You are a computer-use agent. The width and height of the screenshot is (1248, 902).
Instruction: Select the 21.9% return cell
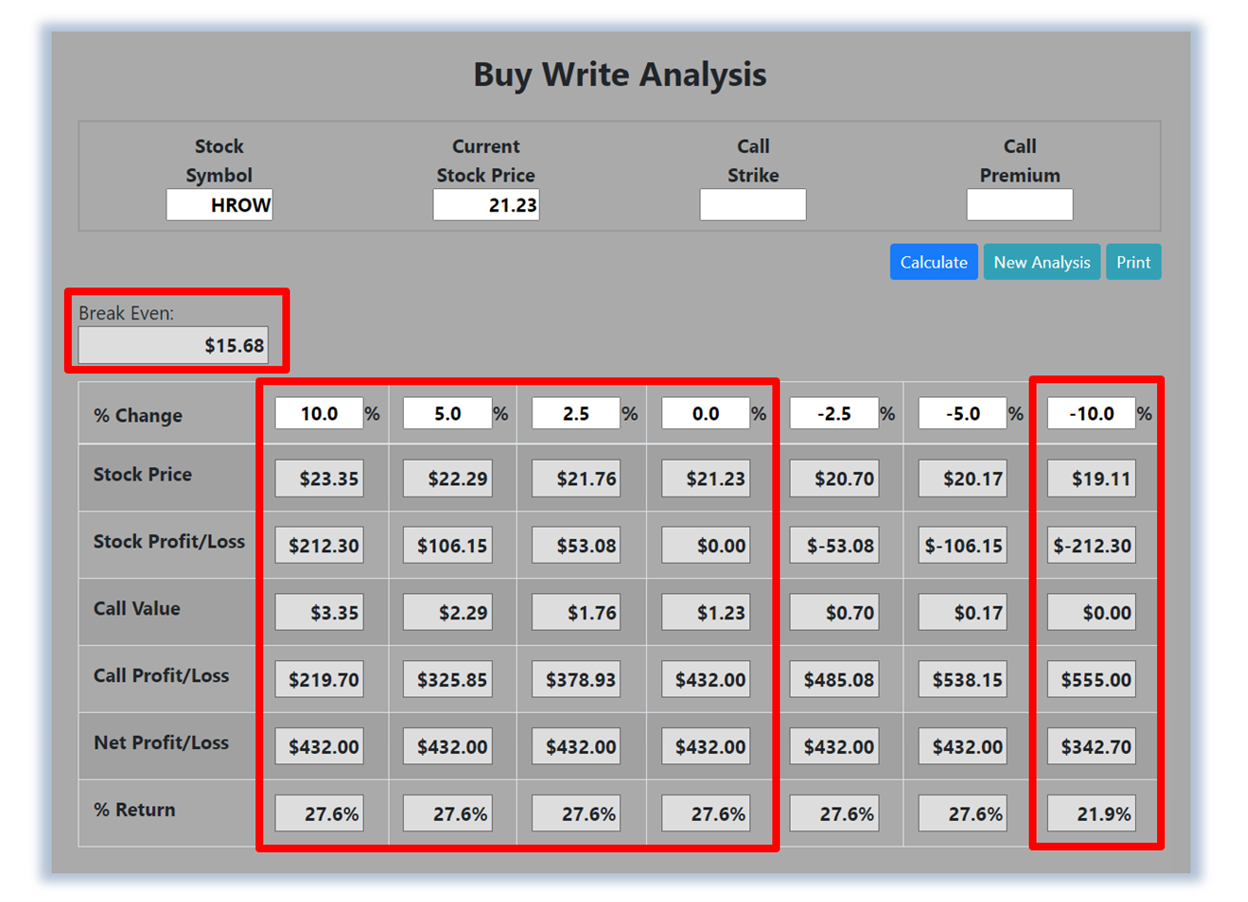point(1091,814)
